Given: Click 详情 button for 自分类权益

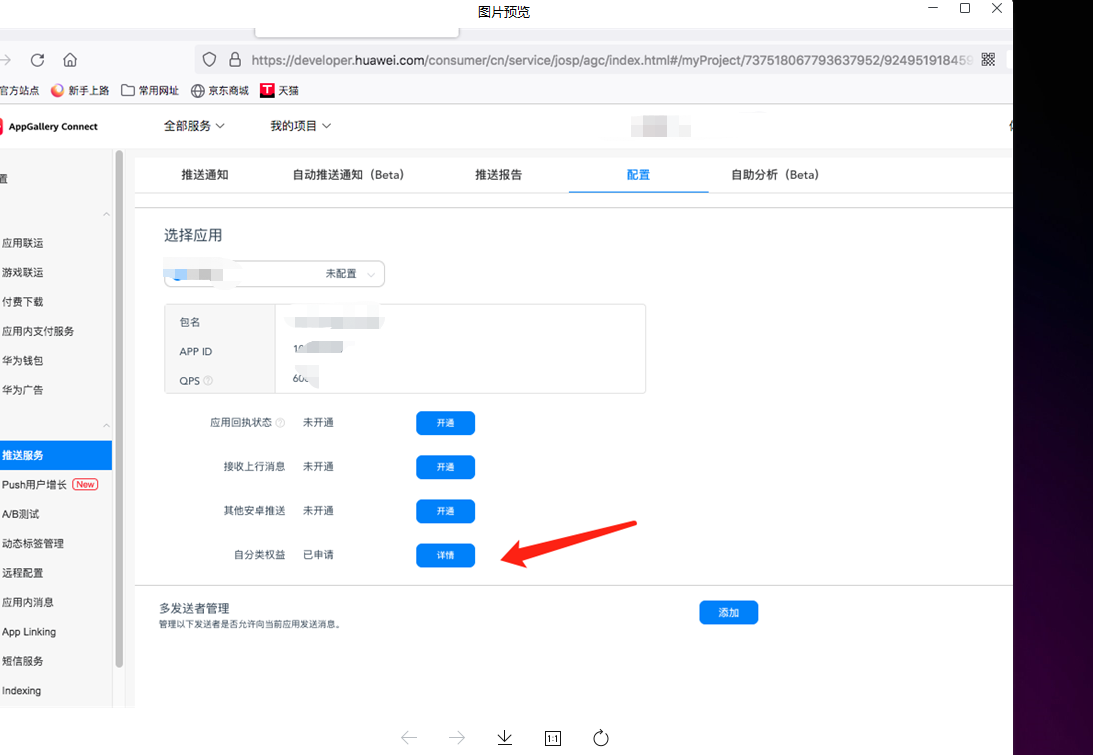Looking at the screenshot, I should point(445,555).
